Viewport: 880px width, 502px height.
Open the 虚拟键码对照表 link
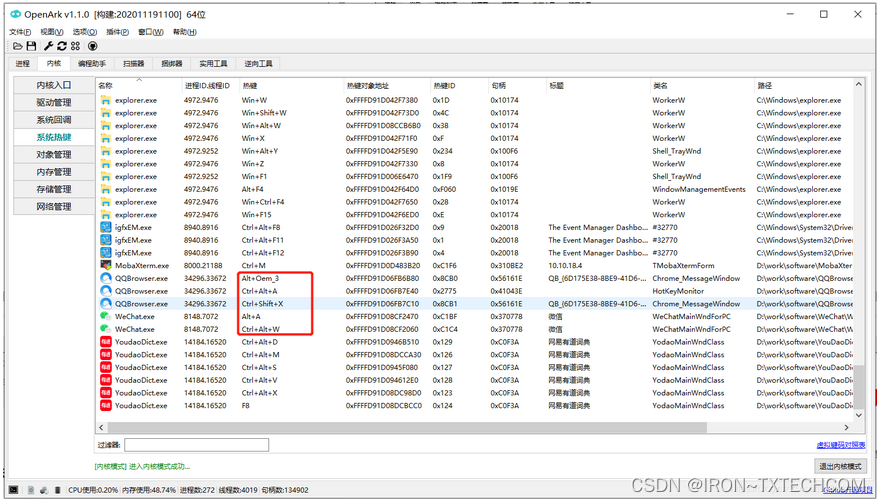click(841, 445)
